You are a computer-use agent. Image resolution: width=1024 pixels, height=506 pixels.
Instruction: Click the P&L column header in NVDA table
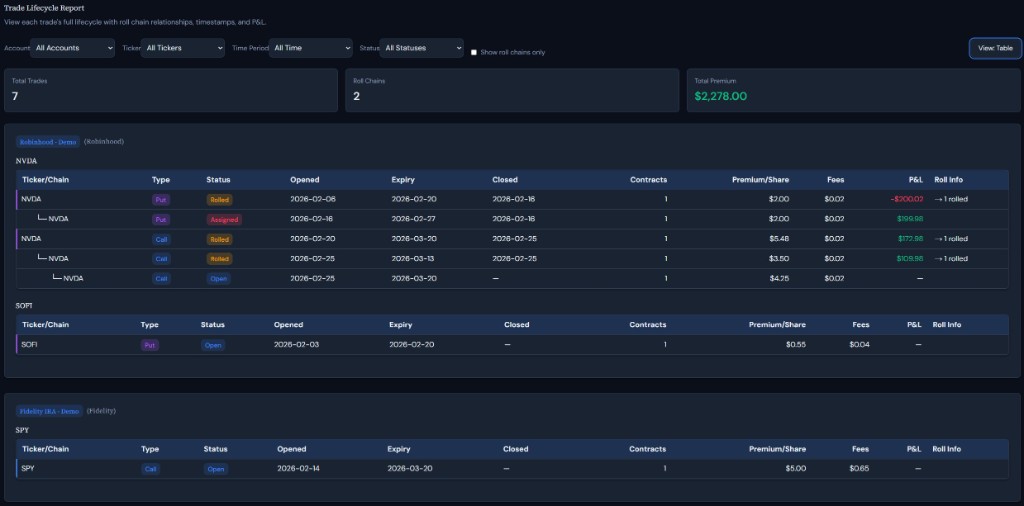coord(915,180)
